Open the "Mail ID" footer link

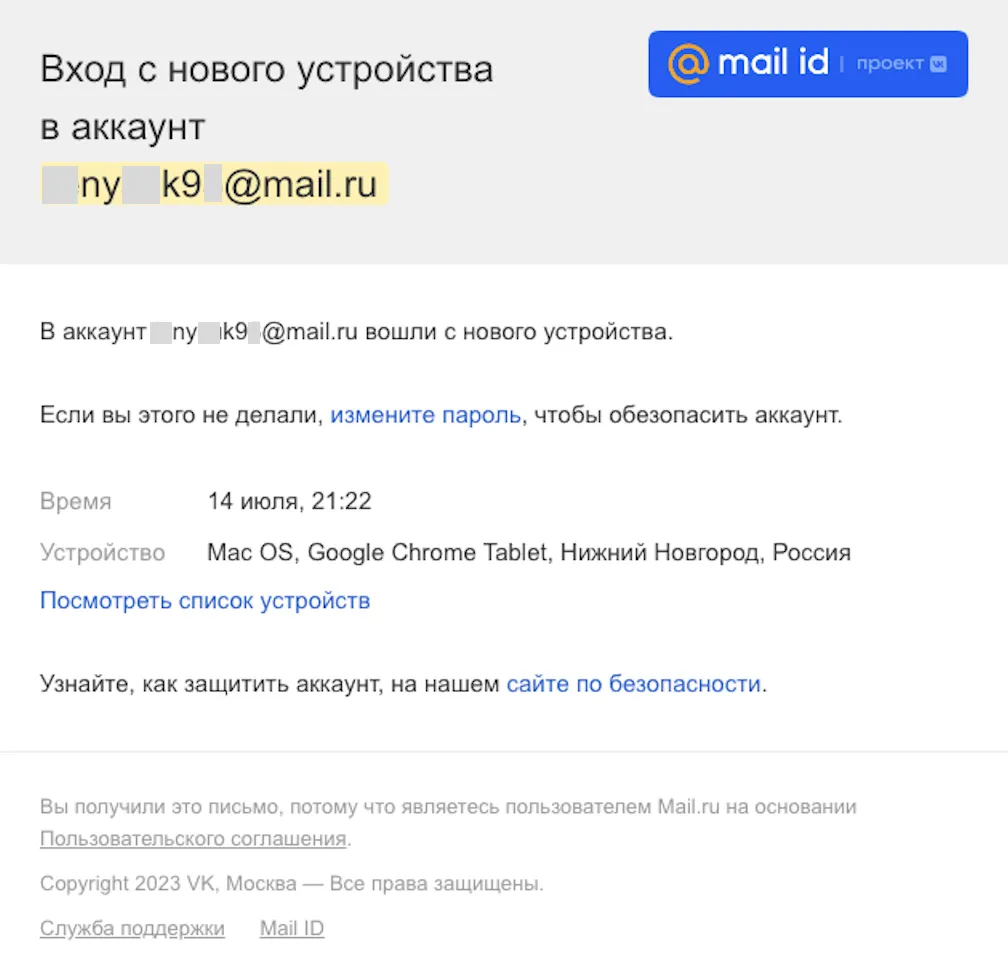tap(292, 928)
